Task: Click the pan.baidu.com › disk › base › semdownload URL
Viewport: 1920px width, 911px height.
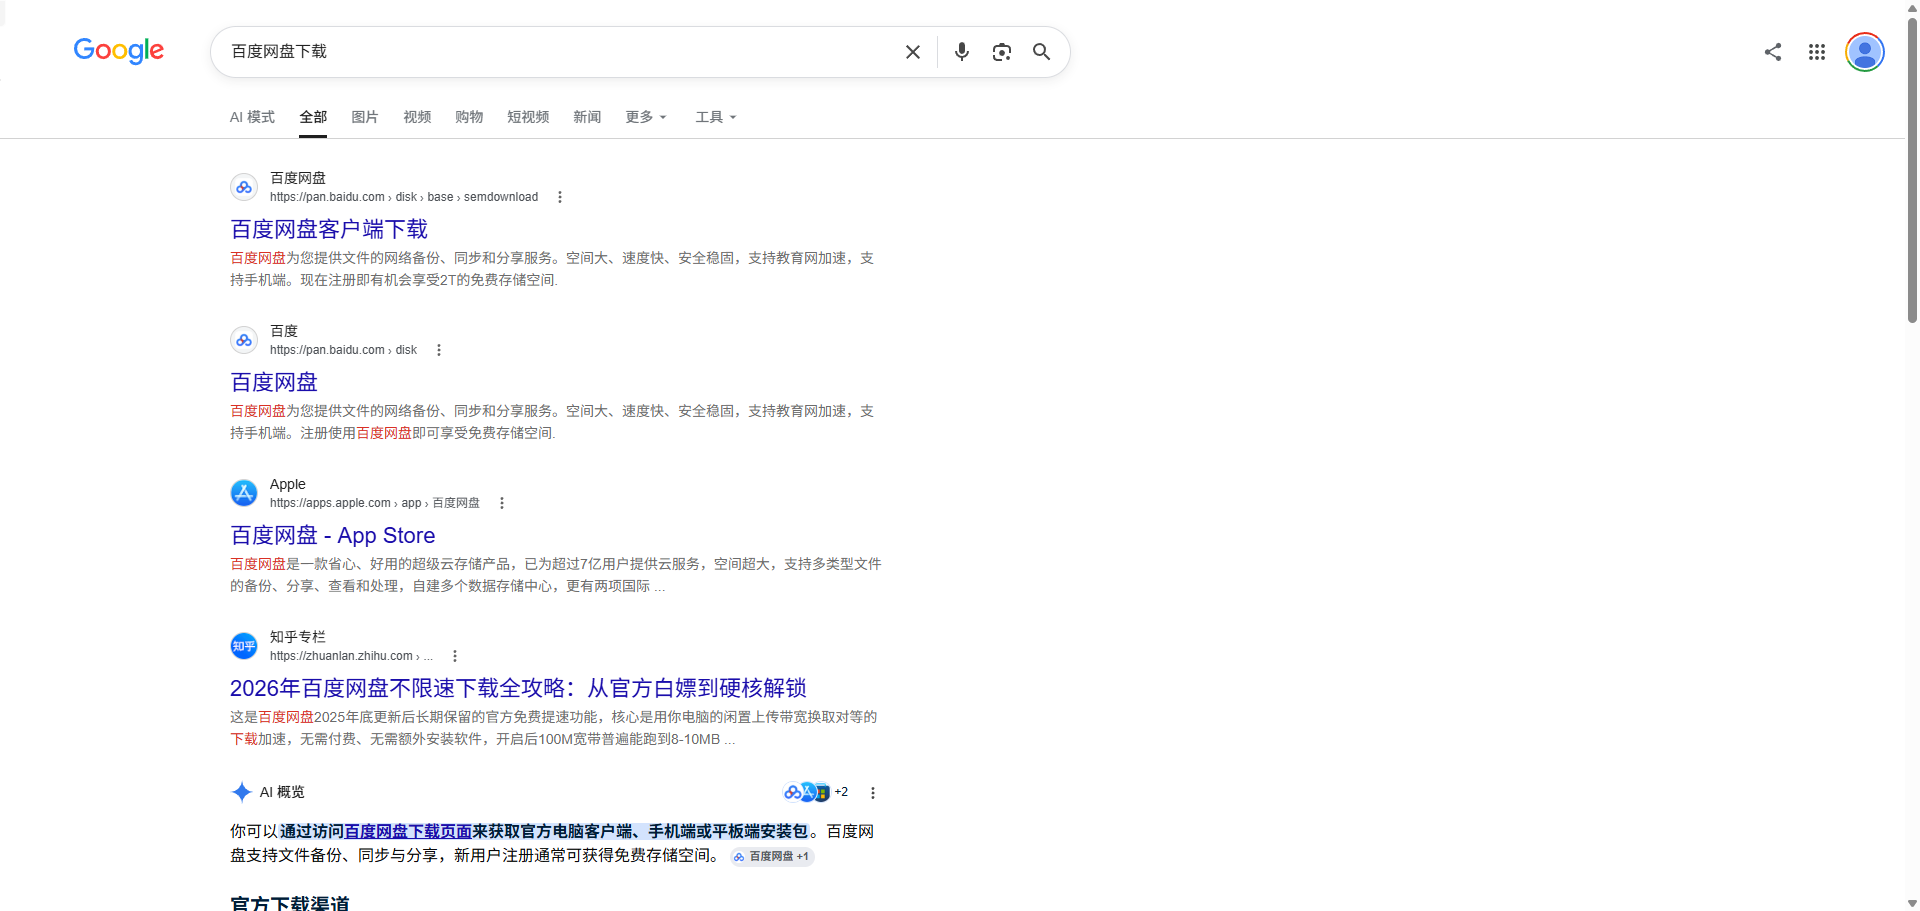Action: [x=404, y=197]
